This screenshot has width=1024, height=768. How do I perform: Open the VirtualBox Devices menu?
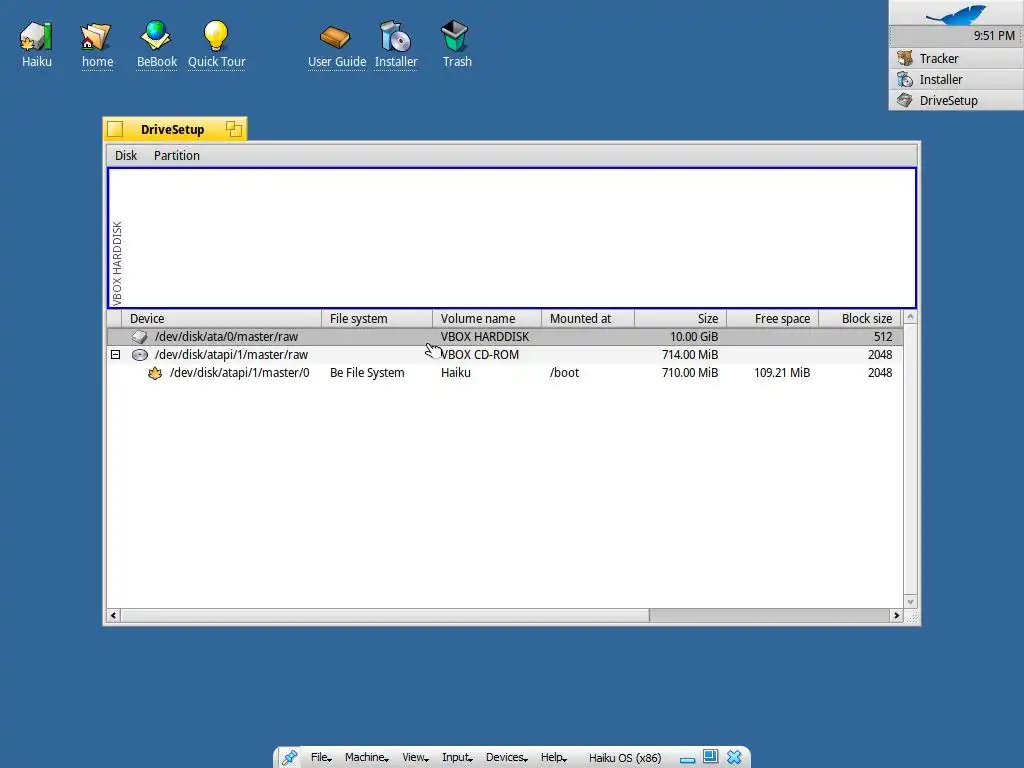tap(506, 758)
